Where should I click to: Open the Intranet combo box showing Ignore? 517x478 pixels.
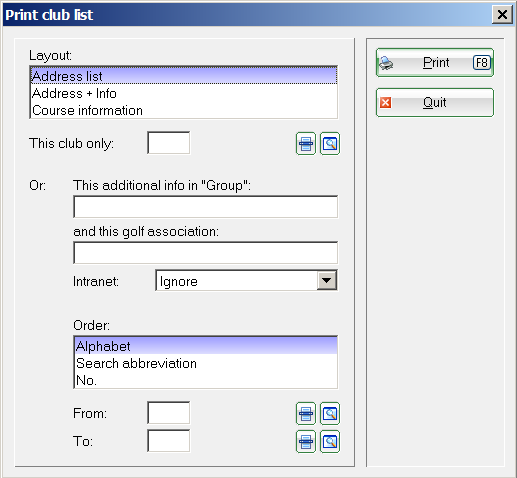[x=246, y=280]
